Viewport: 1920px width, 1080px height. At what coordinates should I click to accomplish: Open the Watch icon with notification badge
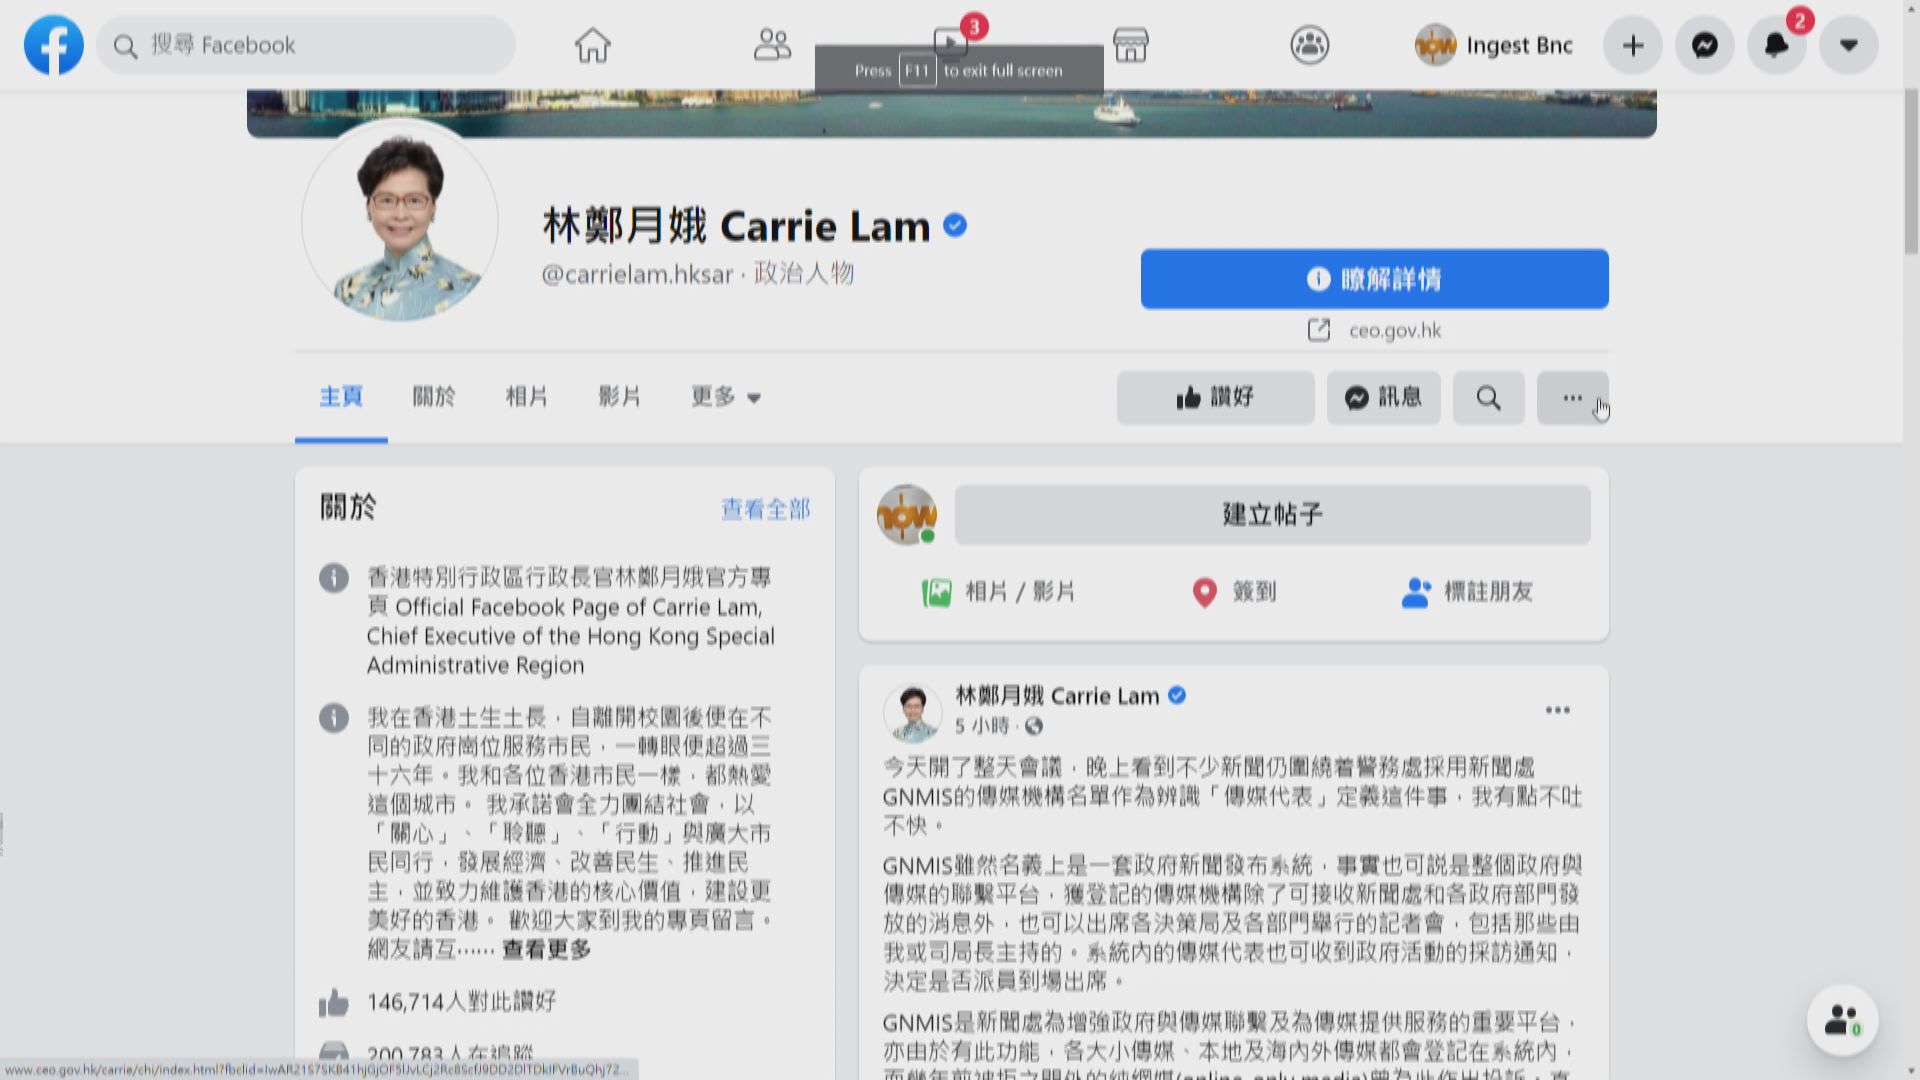click(950, 44)
